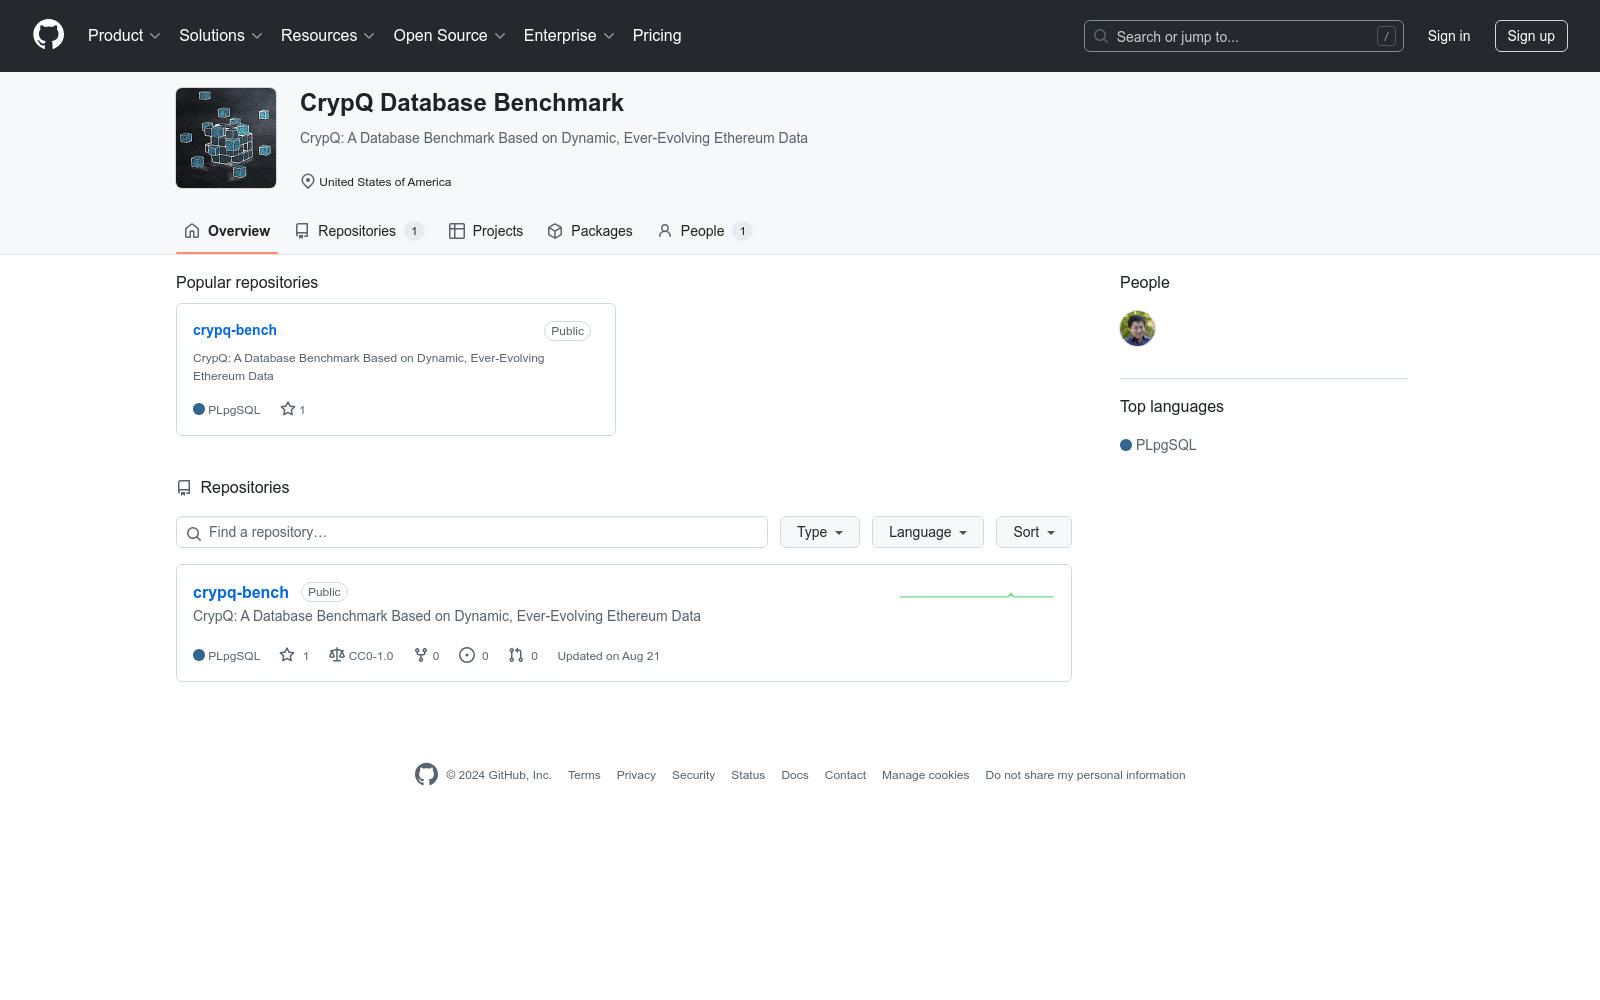Click the CrypQ Database Benchmark heading

[x=462, y=103]
